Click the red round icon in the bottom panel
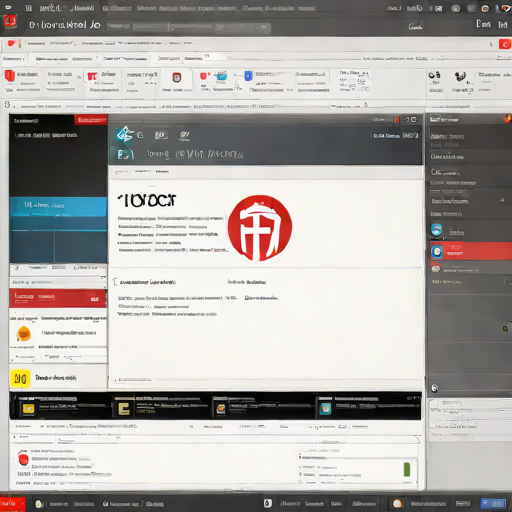Screen dimensions: 512x512 click(x=23, y=459)
